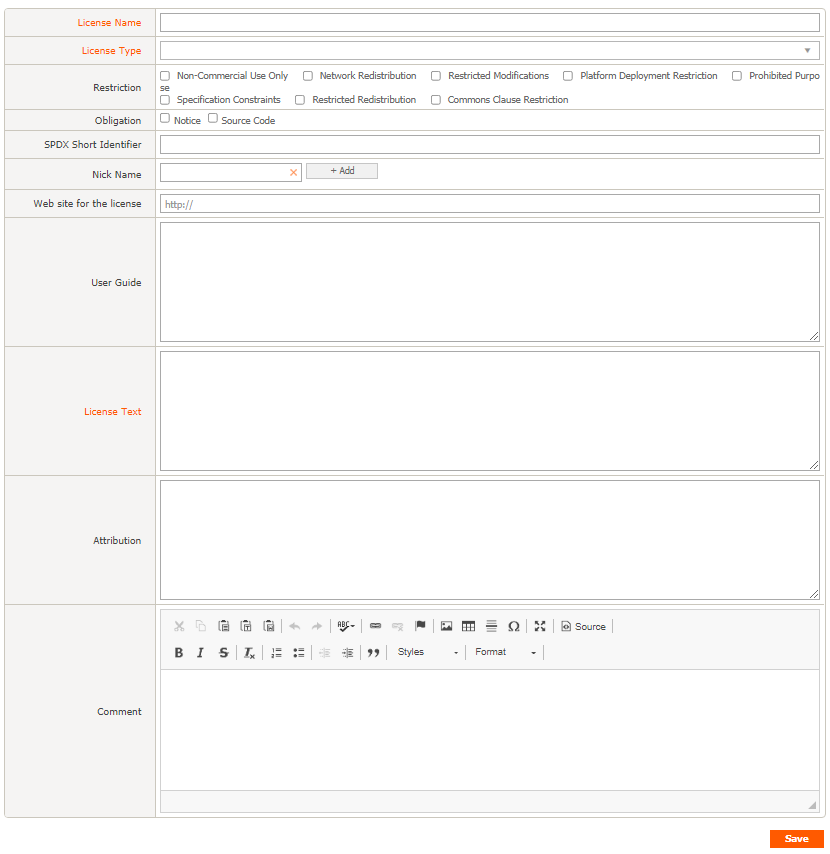Viewport: 830px width, 854px height.
Task: Click inside the License Text textarea
Action: [x=490, y=411]
